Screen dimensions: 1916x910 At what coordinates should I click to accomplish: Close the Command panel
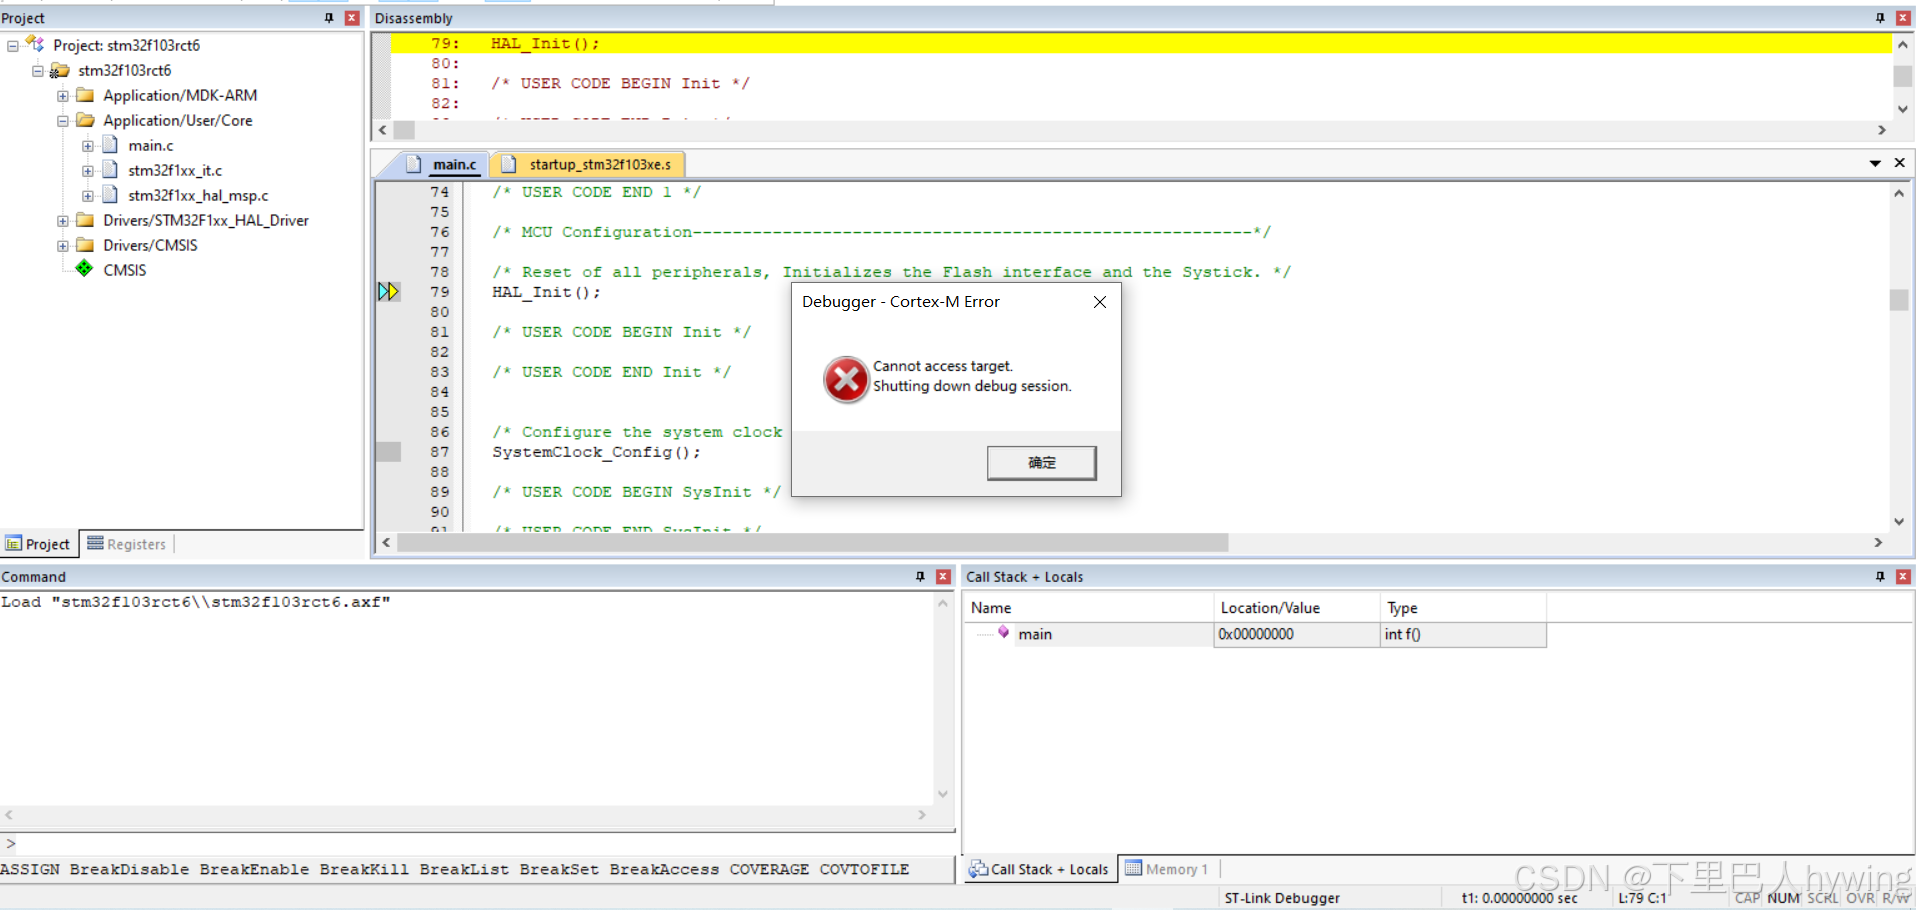pos(943,577)
